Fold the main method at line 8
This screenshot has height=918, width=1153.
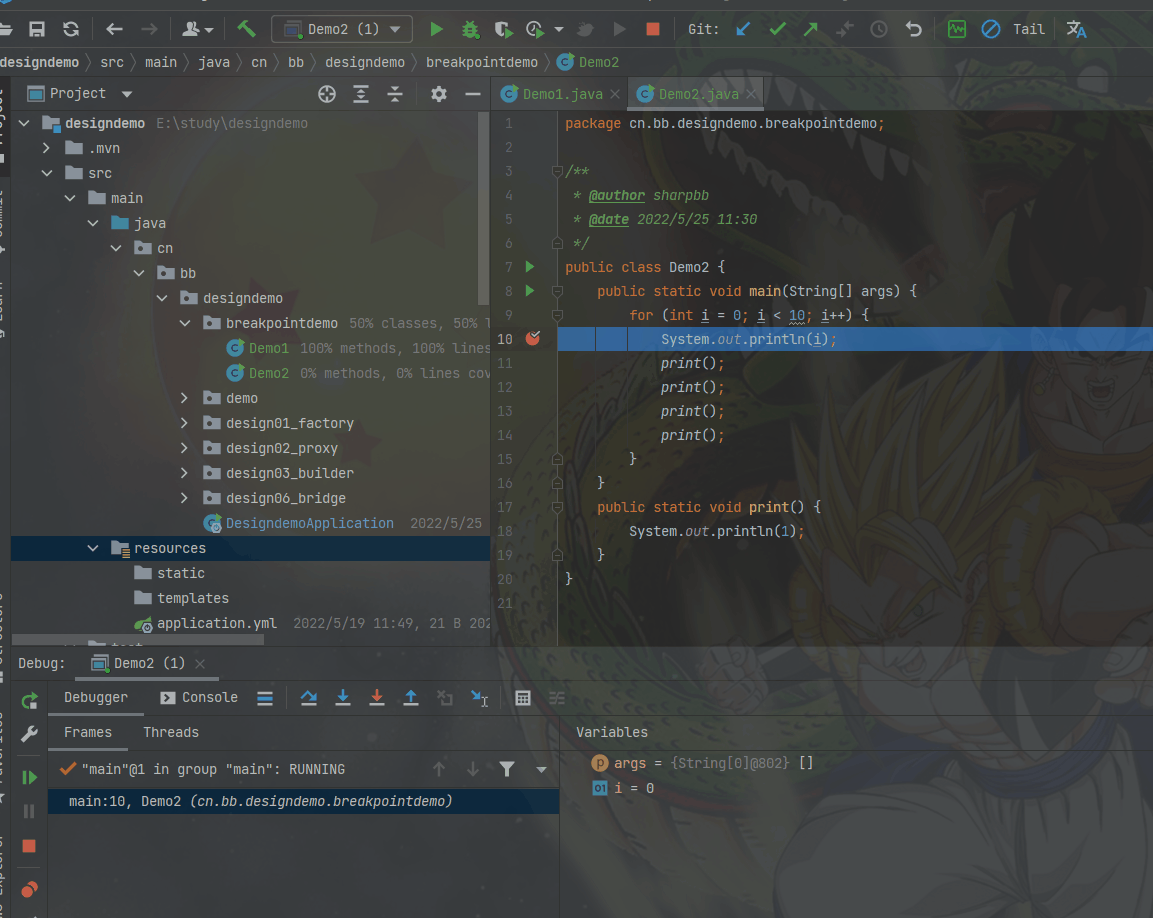coord(557,291)
